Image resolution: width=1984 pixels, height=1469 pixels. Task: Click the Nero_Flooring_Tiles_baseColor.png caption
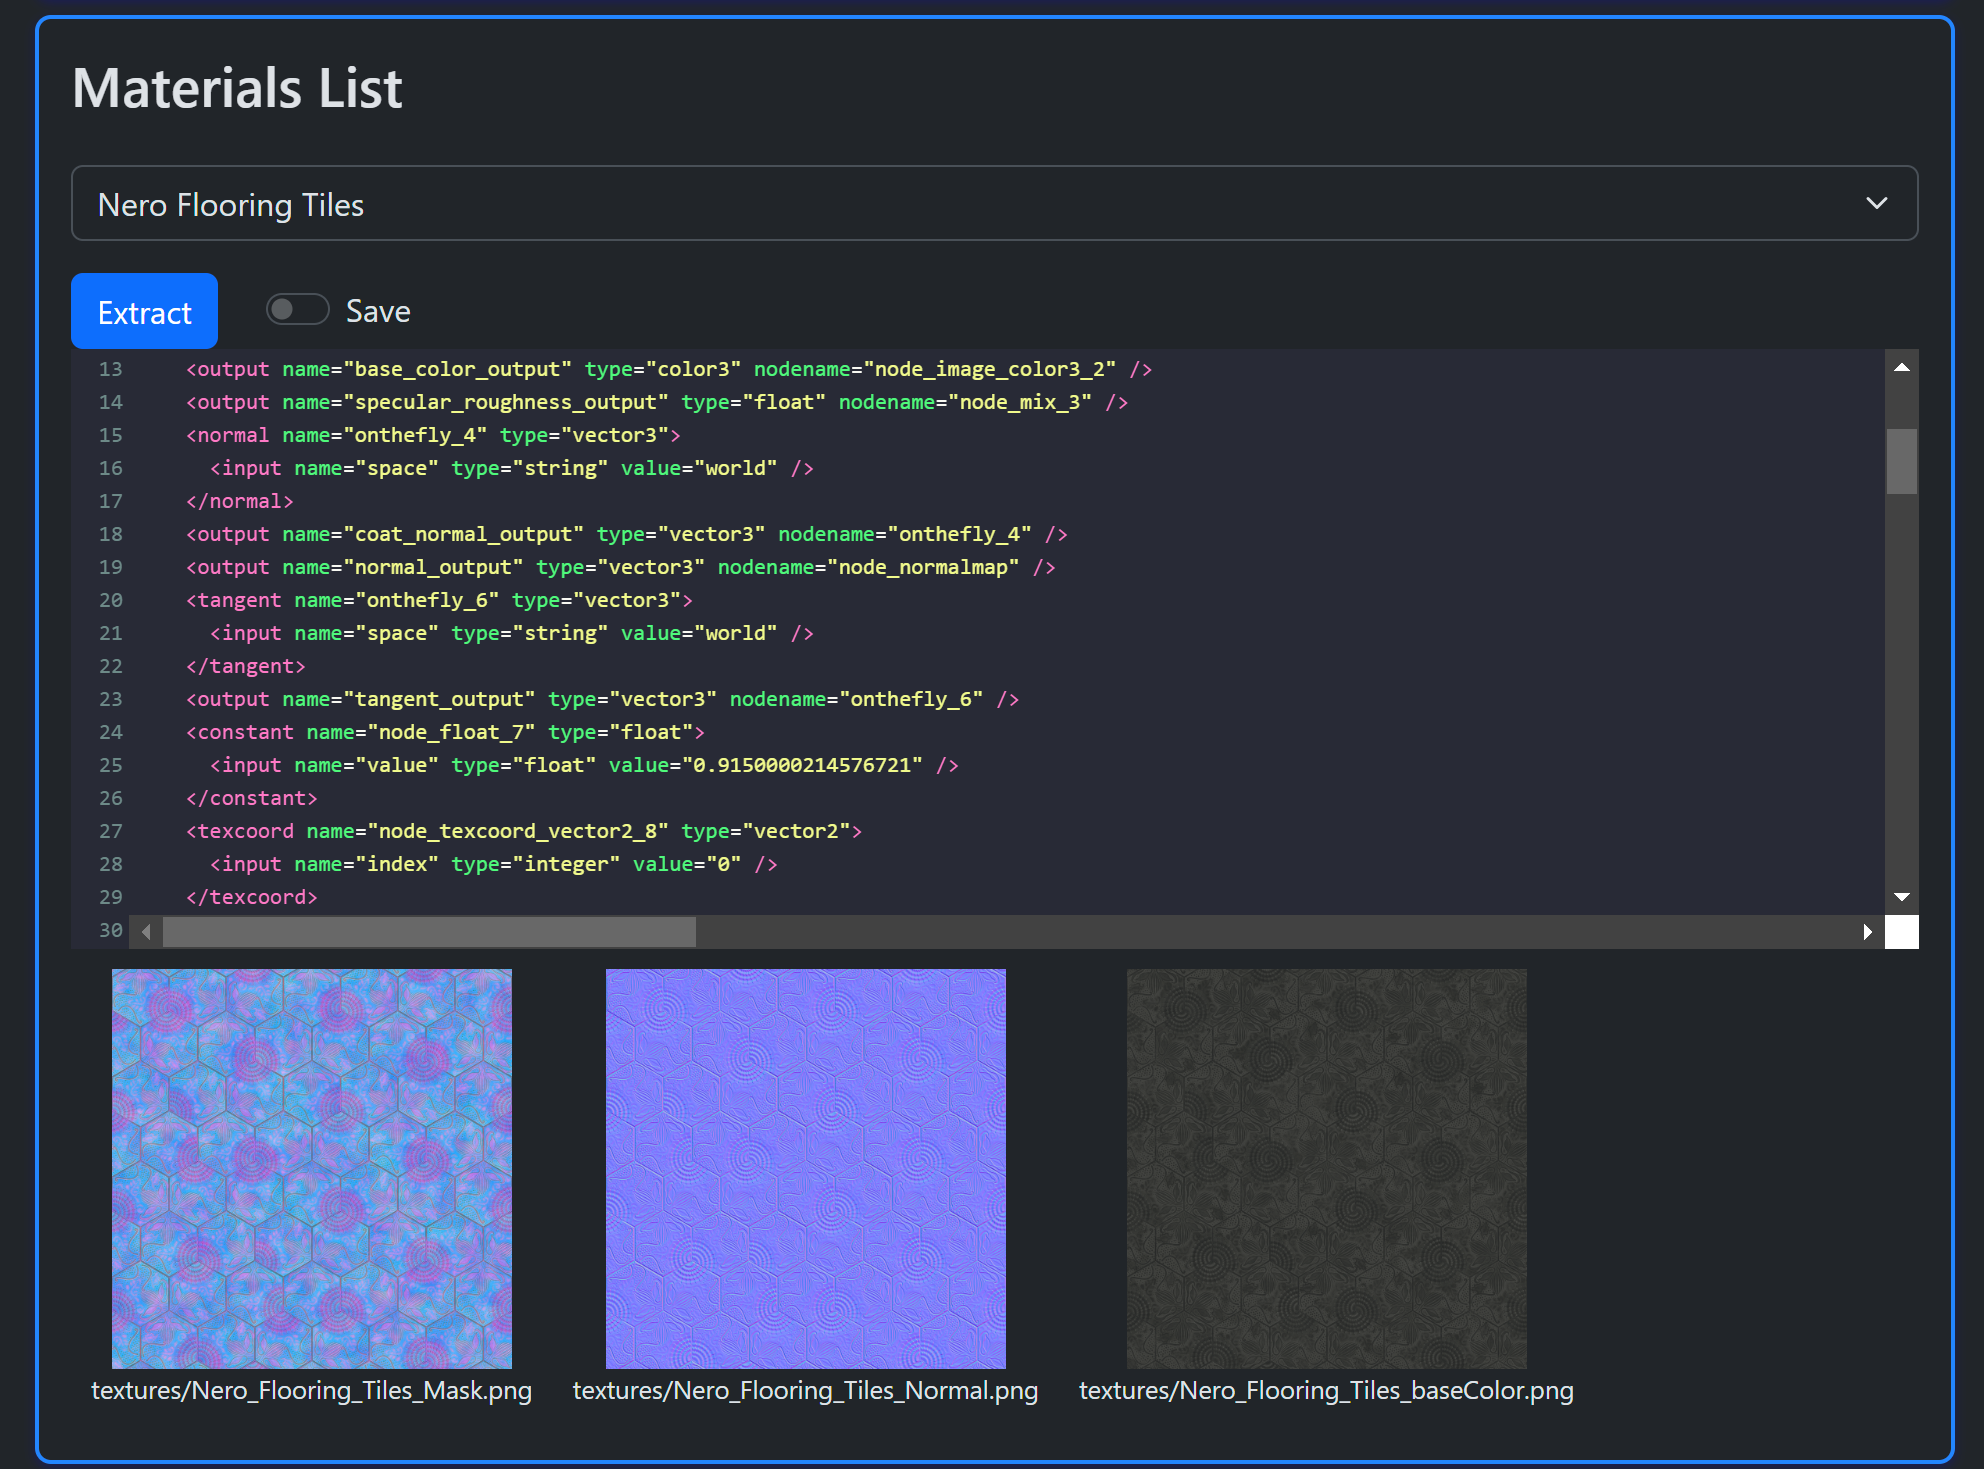pyautogui.click(x=1326, y=1391)
